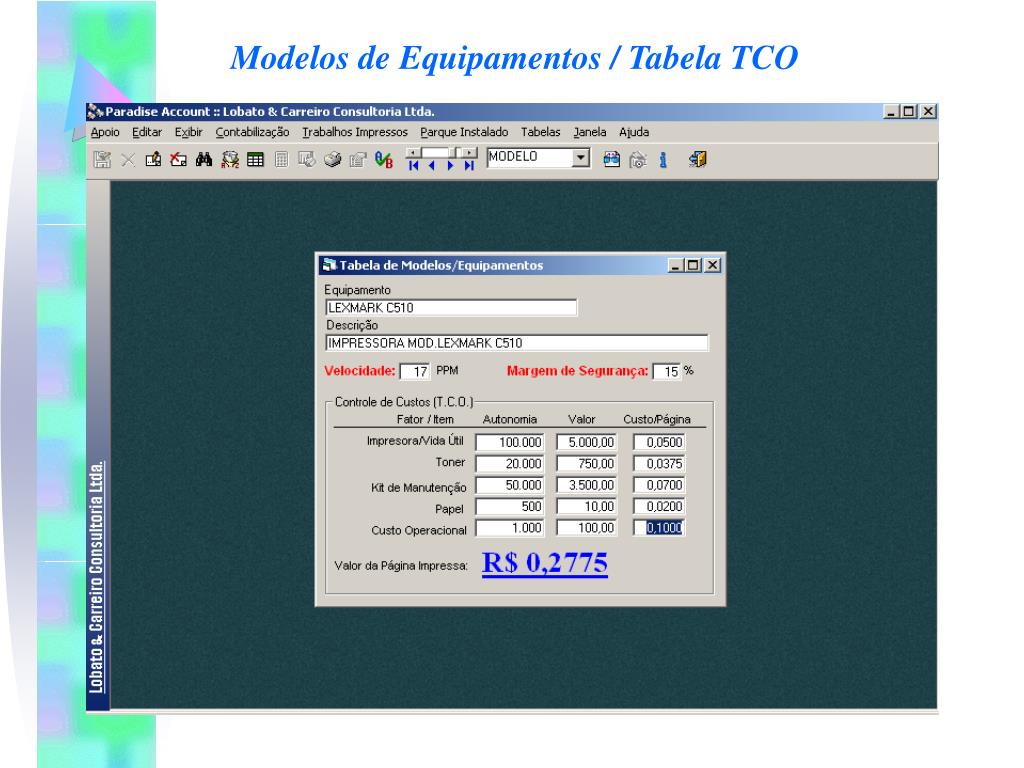The height and width of the screenshot is (768, 1024).
Task: Minimize the Tabela de Modelos/Equipamentos window
Action: (x=676, y=265)
